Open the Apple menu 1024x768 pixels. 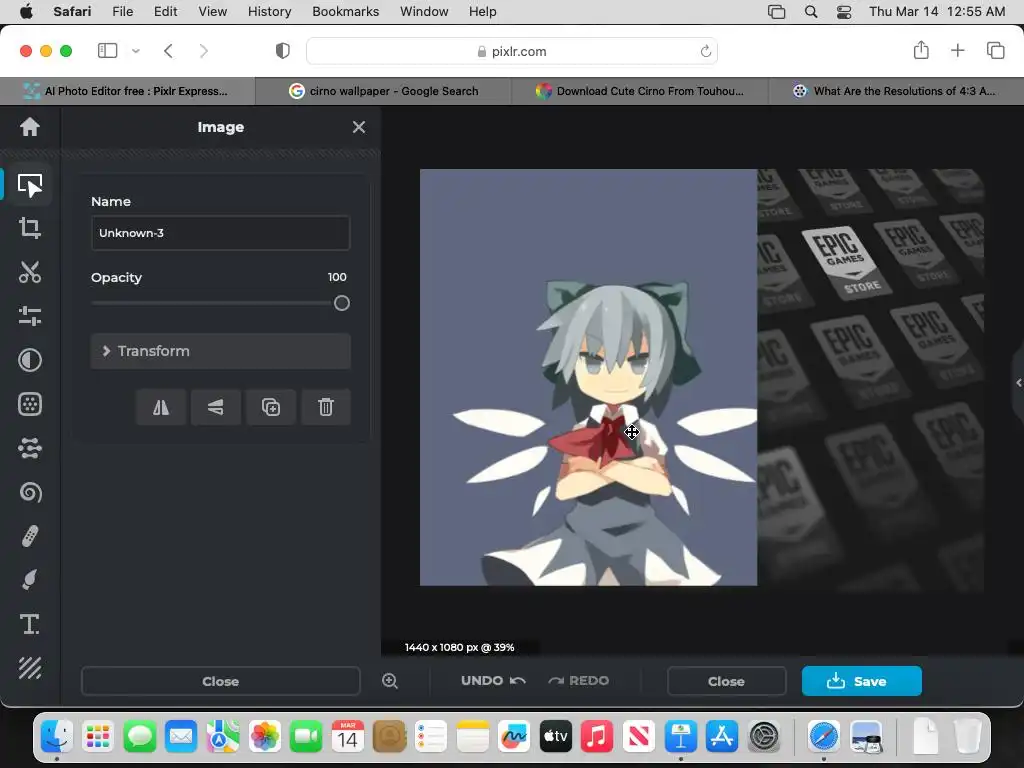[25, 11]
